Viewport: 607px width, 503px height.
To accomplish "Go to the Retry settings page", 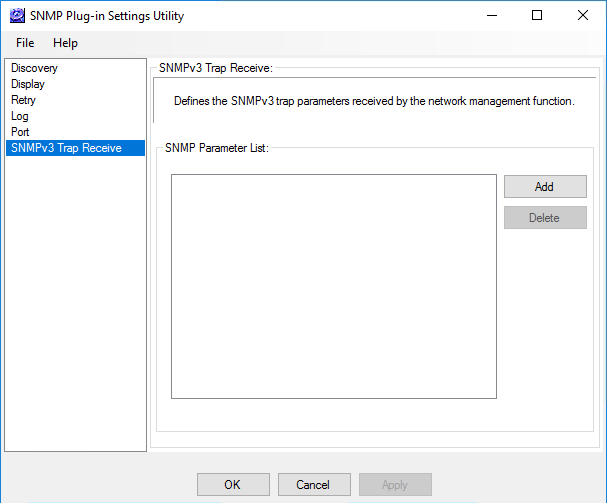I will coord(24,100).
